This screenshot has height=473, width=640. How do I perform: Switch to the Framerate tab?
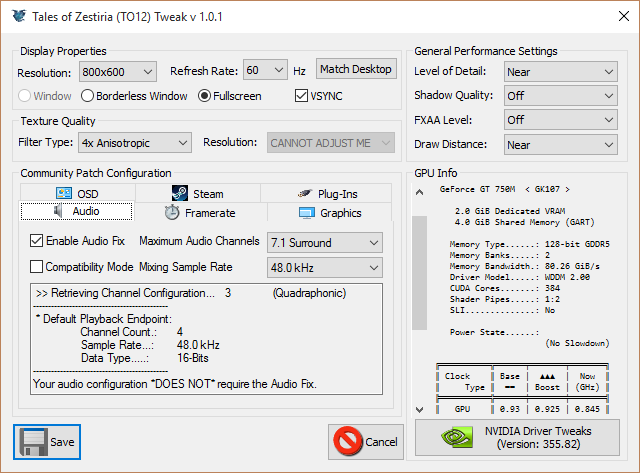200,212
